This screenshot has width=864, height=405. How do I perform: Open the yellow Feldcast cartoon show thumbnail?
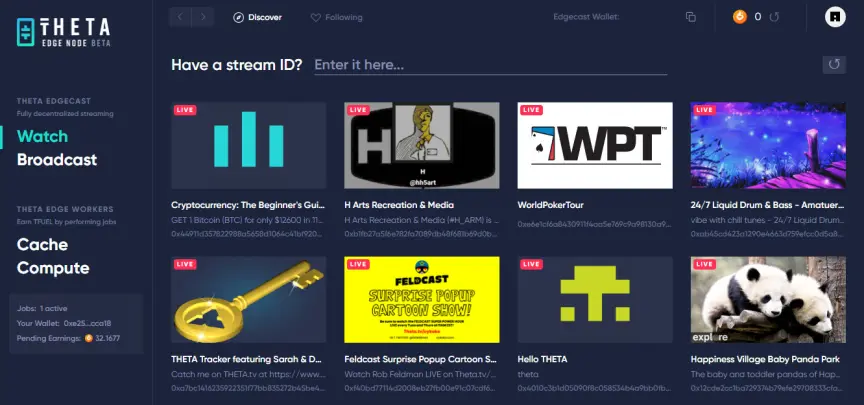pyautogui.click(x=422, y=299)
